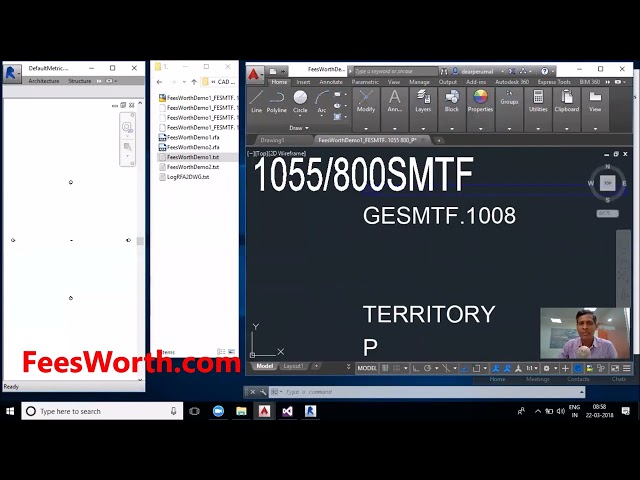Select the Circle draw tool
This screenshot has width=640, height=480.
click(300, 101)
